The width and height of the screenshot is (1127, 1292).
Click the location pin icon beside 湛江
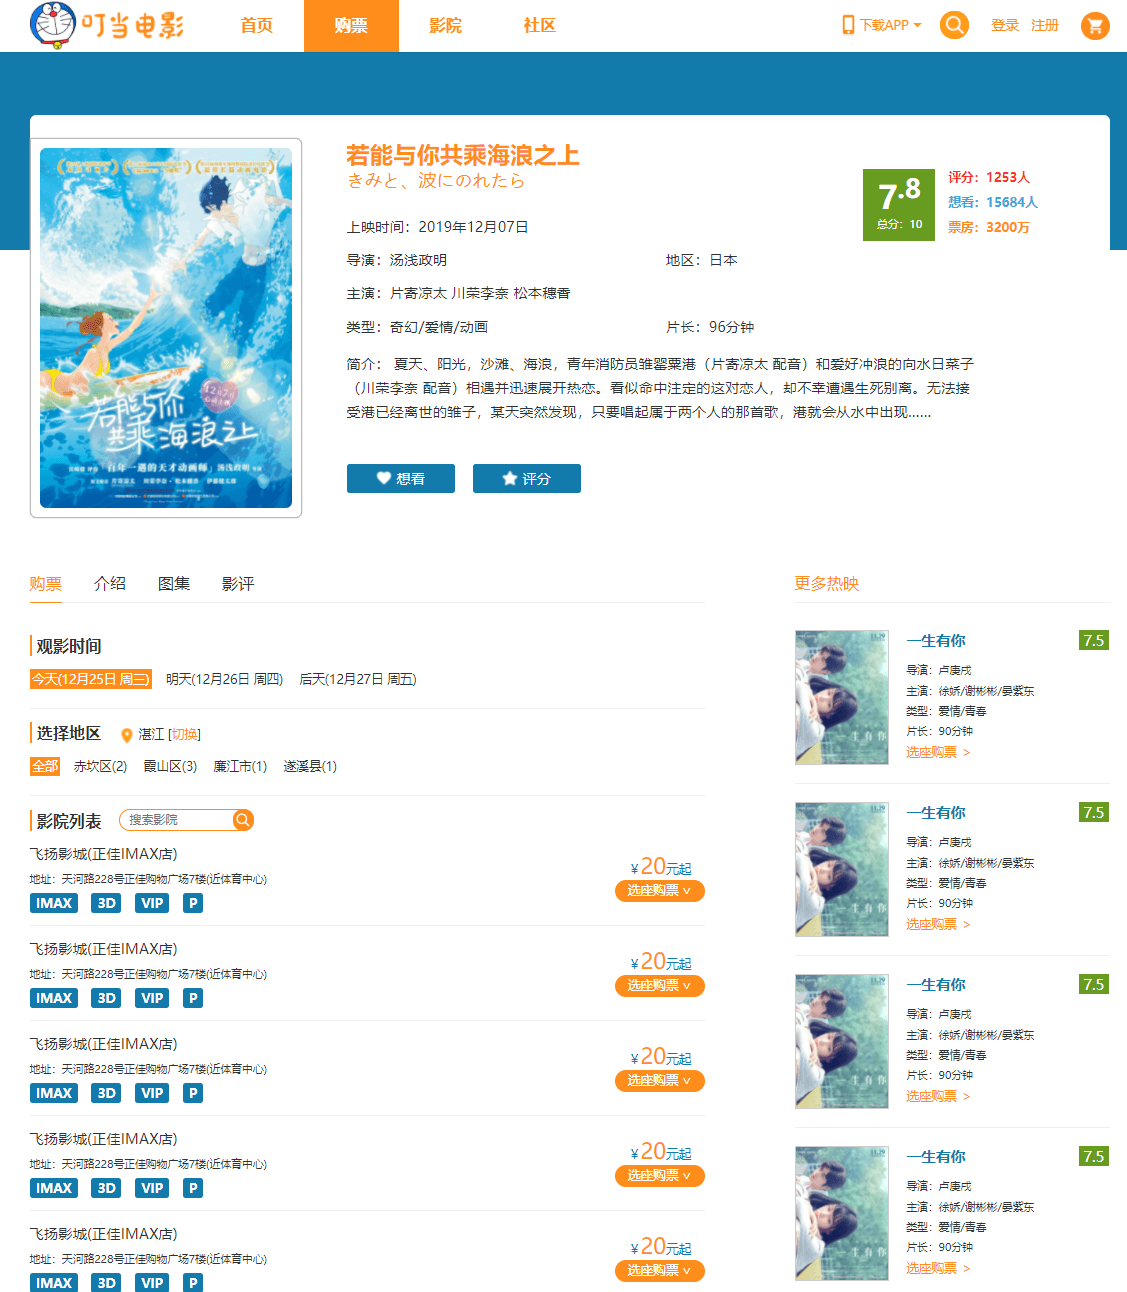pyautogui.click(x=127, y=735)
